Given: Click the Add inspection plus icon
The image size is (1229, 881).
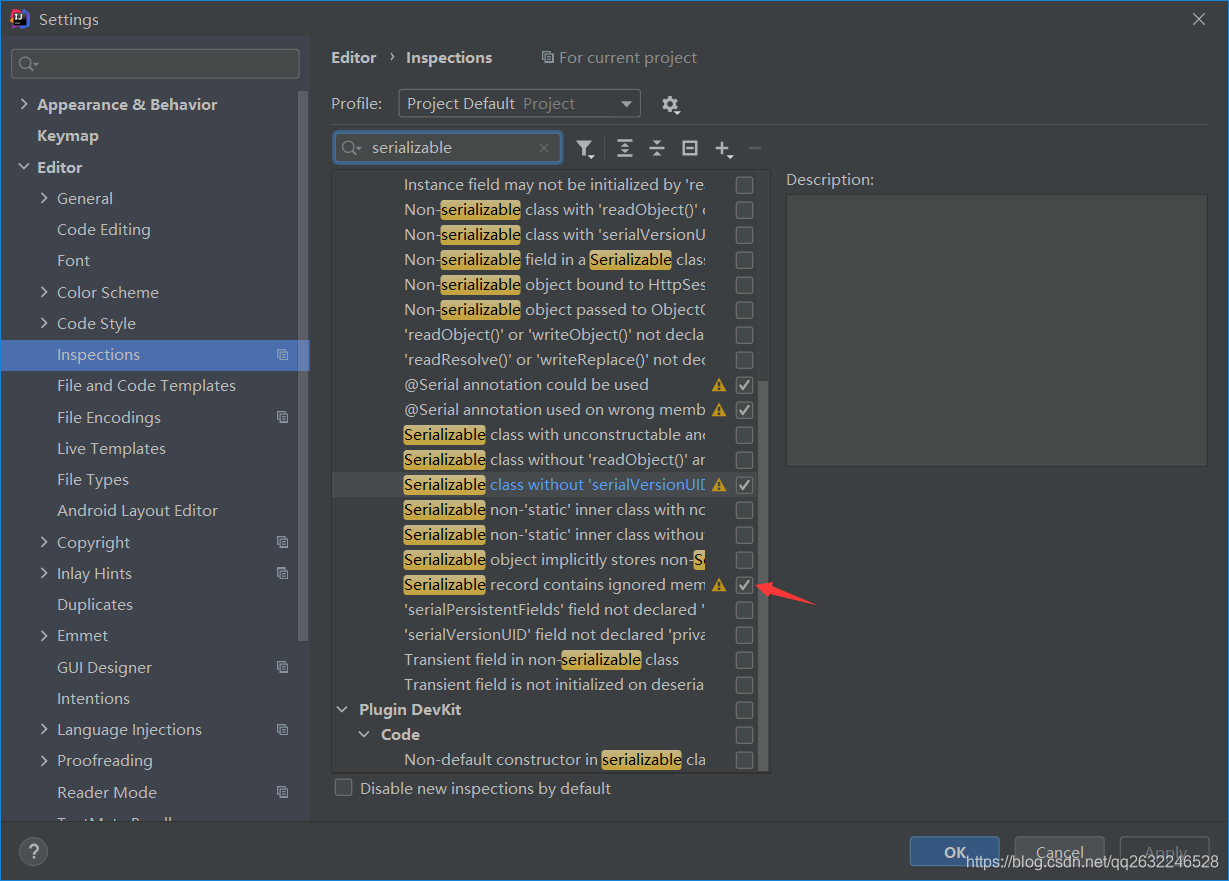Looking at the screenshot, I should pos(723,148).
